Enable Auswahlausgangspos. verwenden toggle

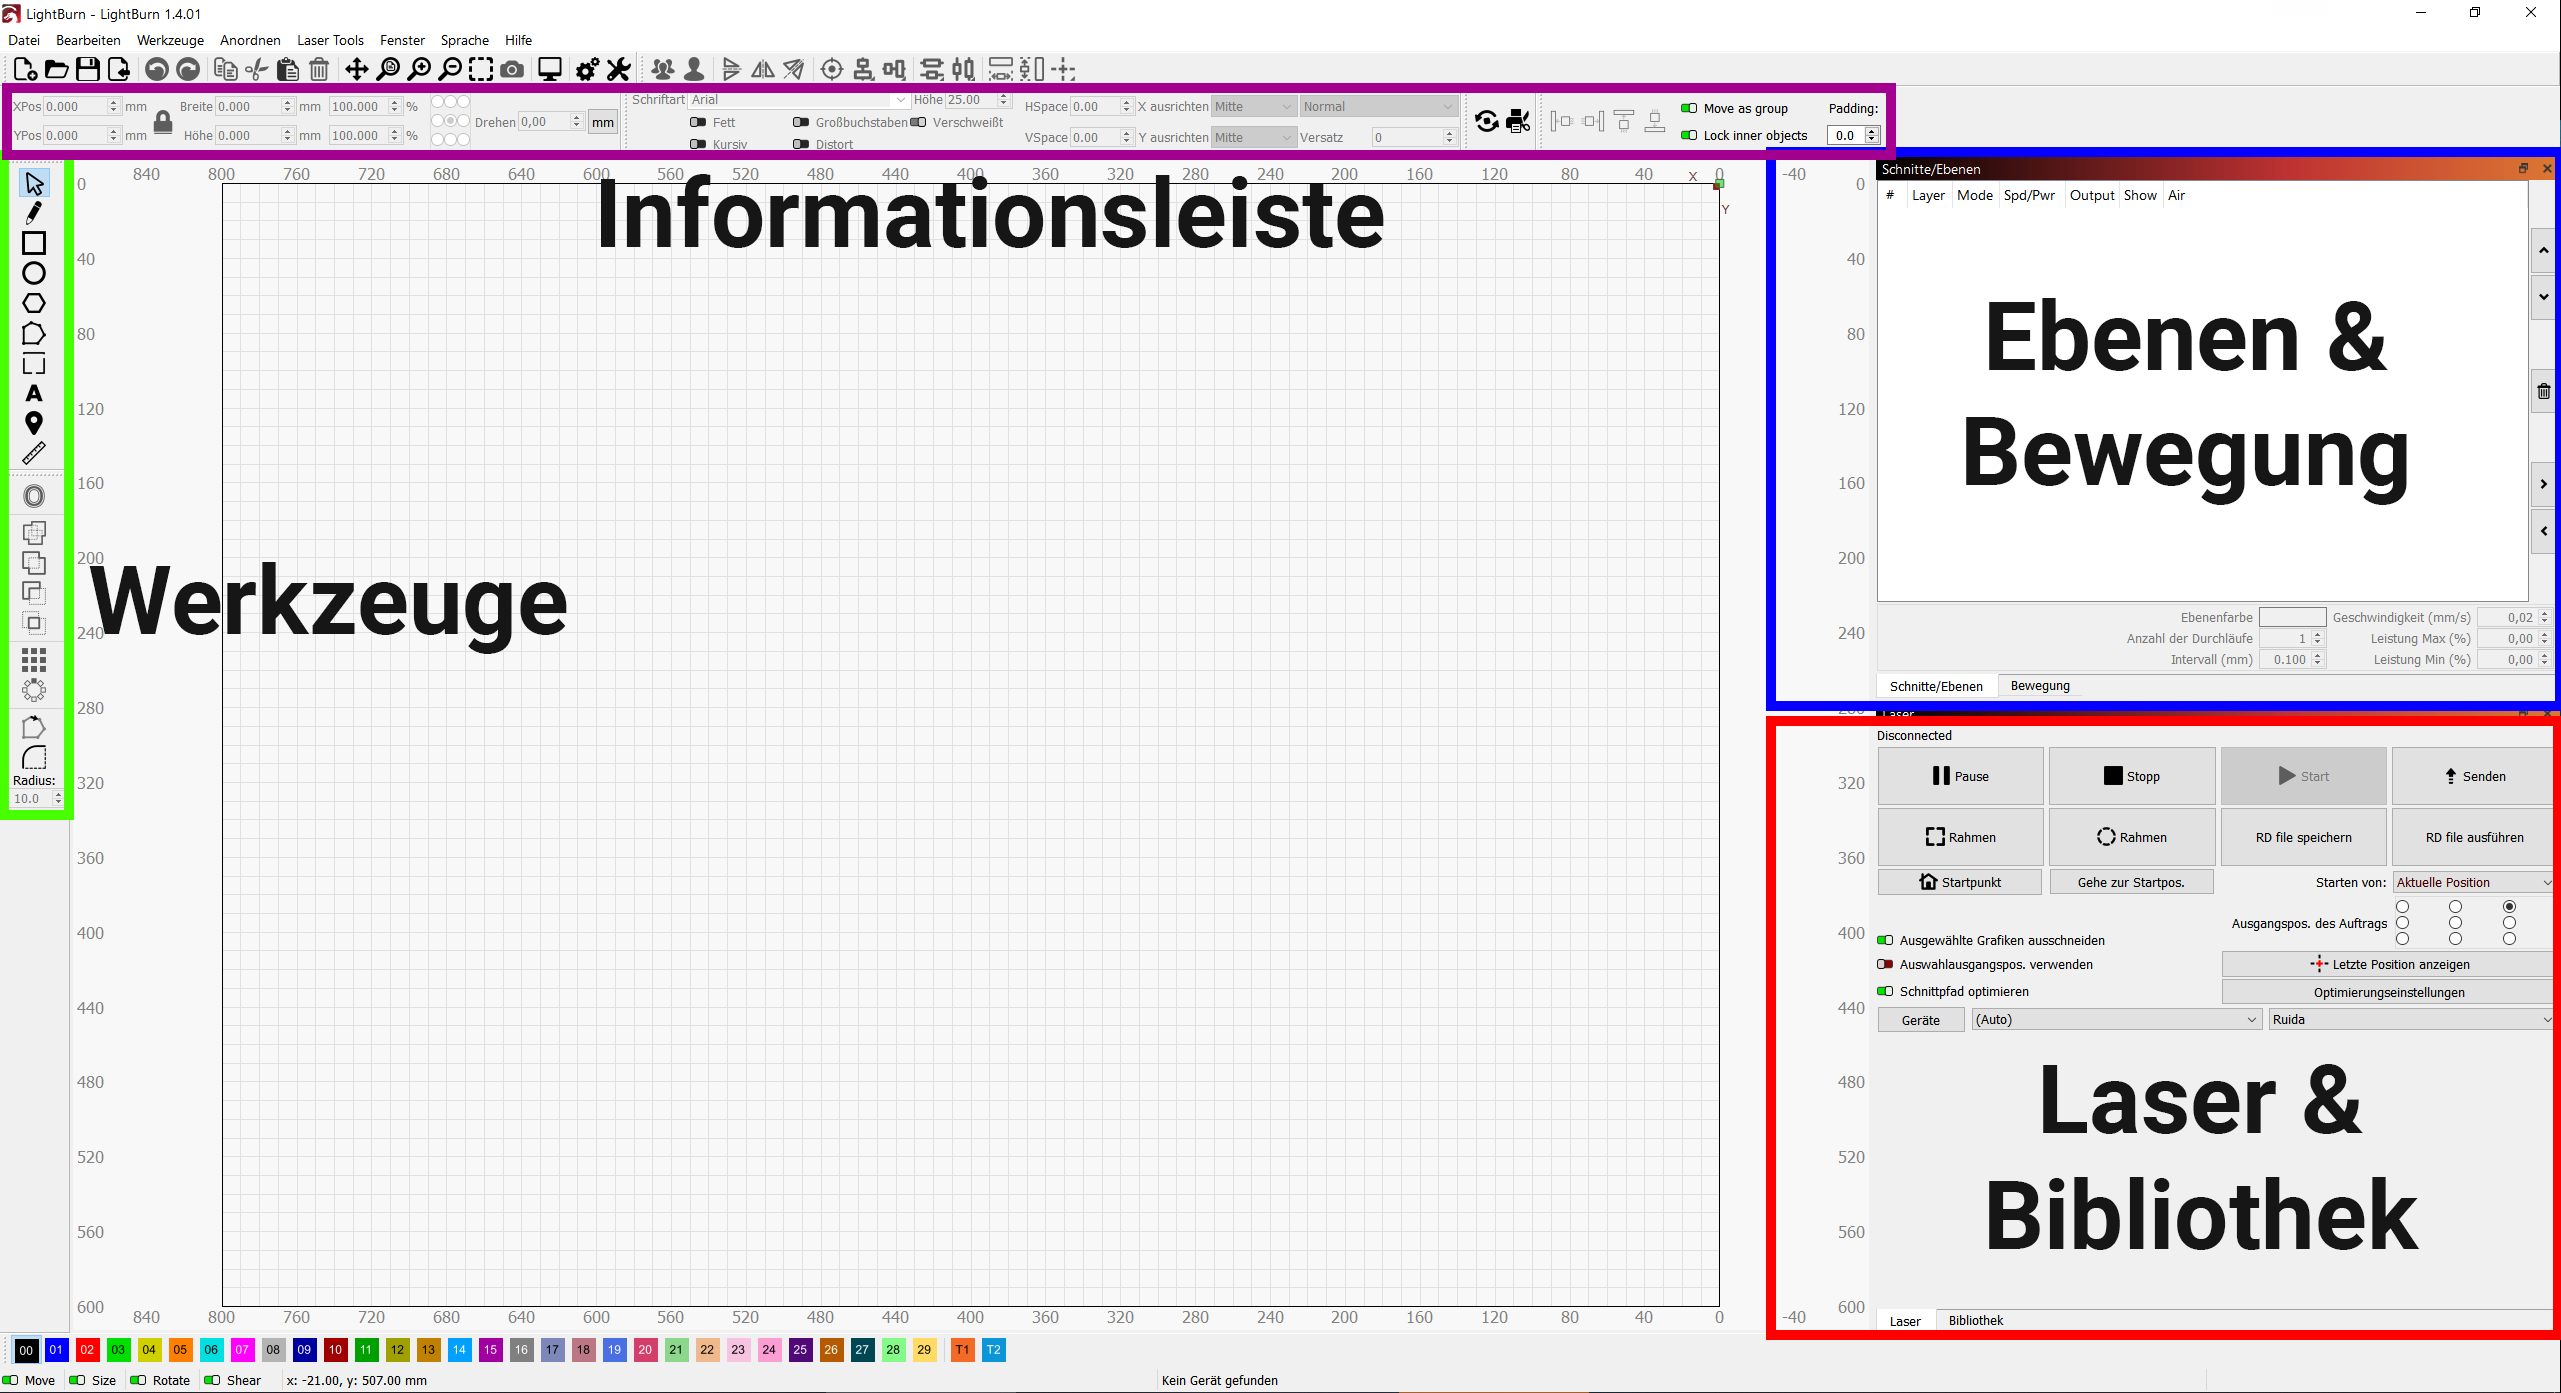(1885, 964)
